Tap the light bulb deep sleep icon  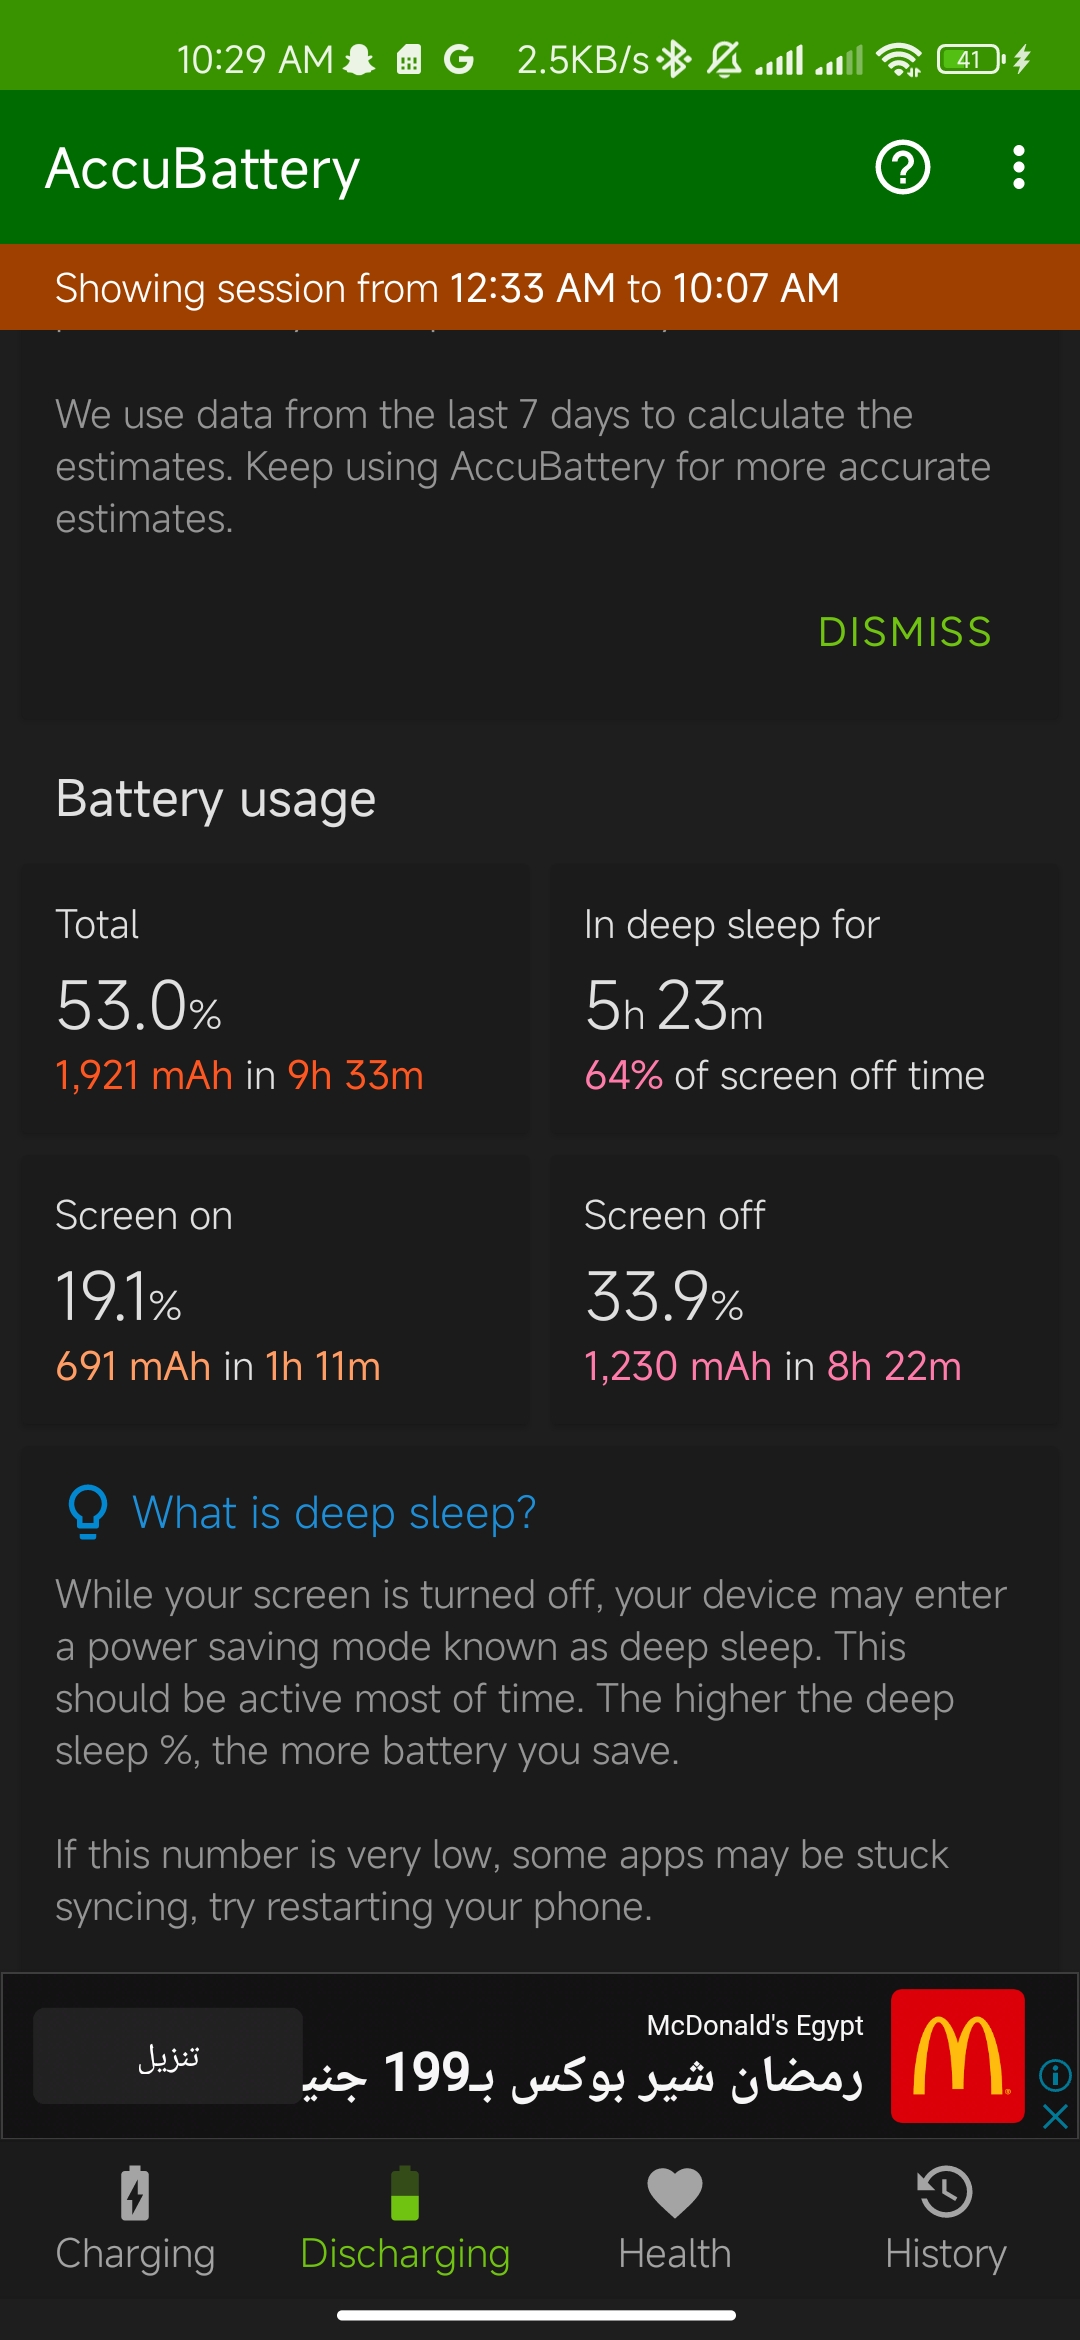point(88,1512)
